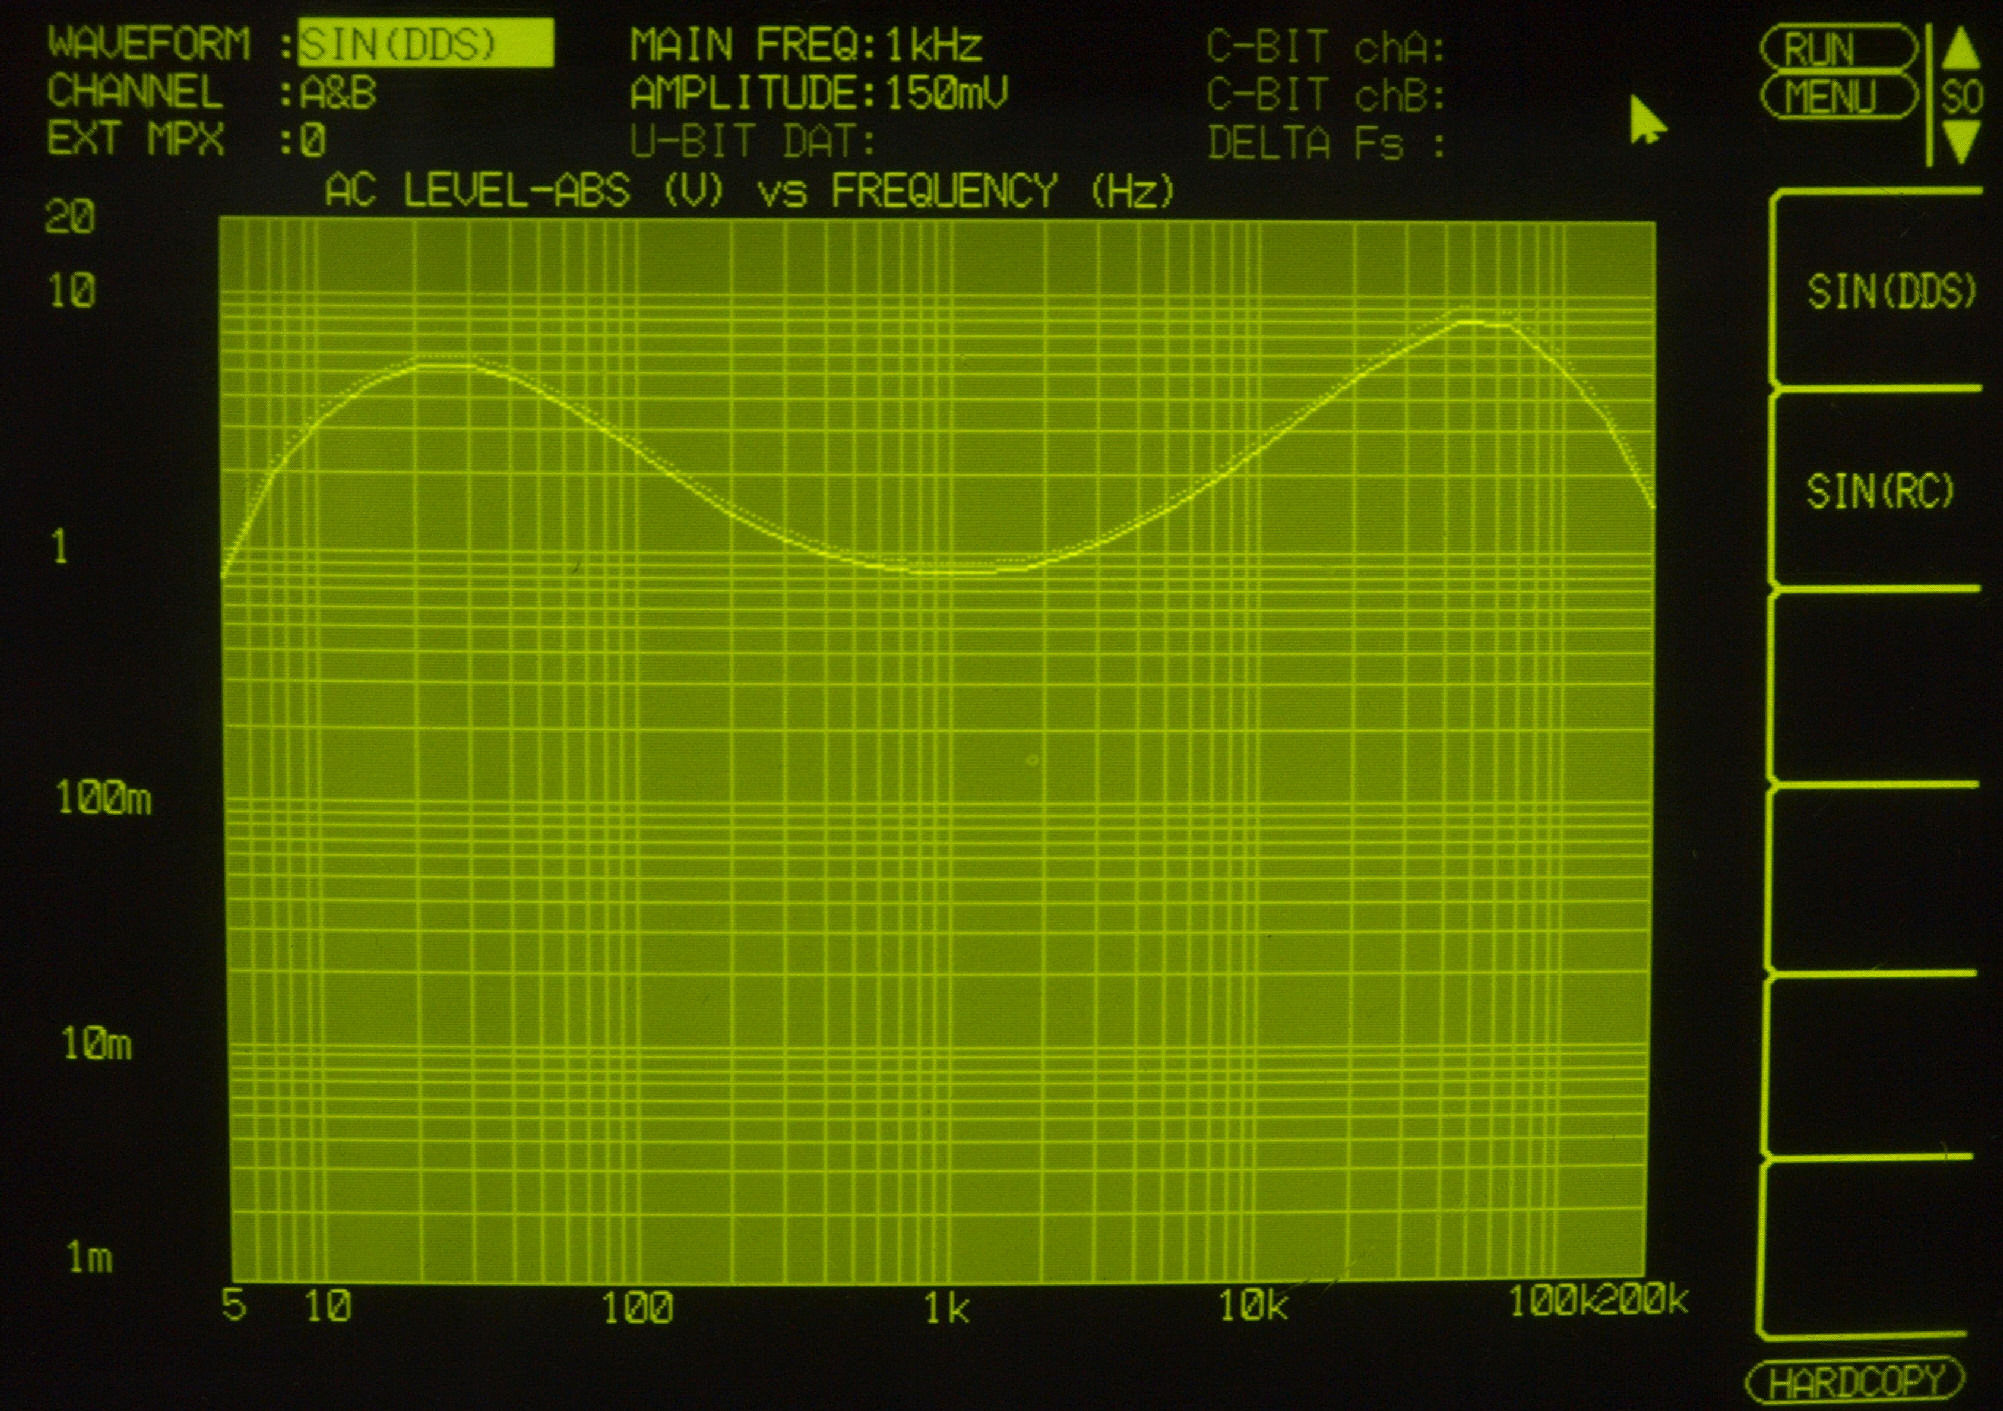Click the 1k label on the frequency axis

click(945, 1308)
